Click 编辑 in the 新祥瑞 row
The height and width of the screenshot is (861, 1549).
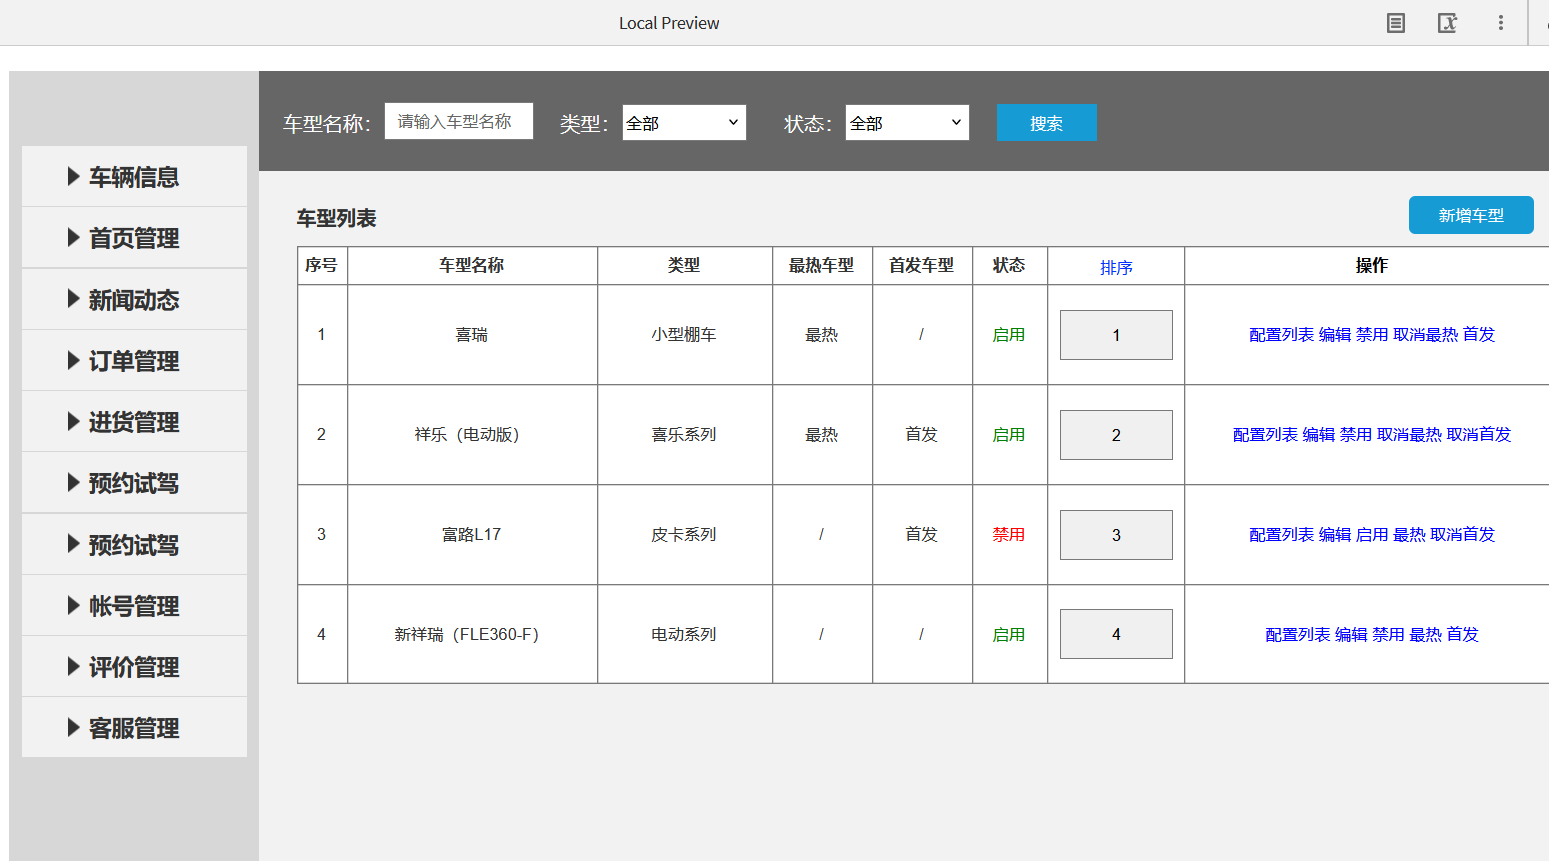1351,635
